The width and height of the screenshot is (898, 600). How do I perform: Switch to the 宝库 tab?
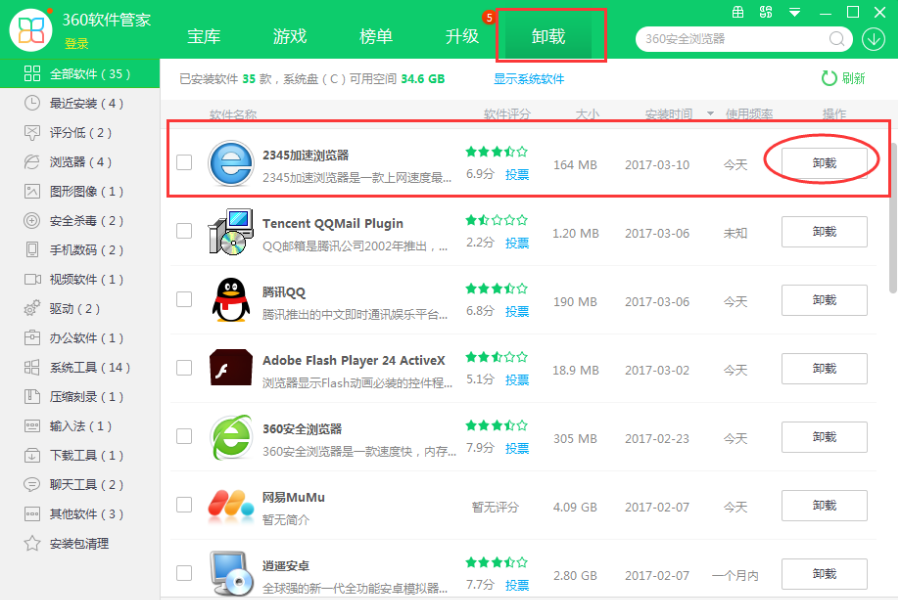click(x=204, y=37)
